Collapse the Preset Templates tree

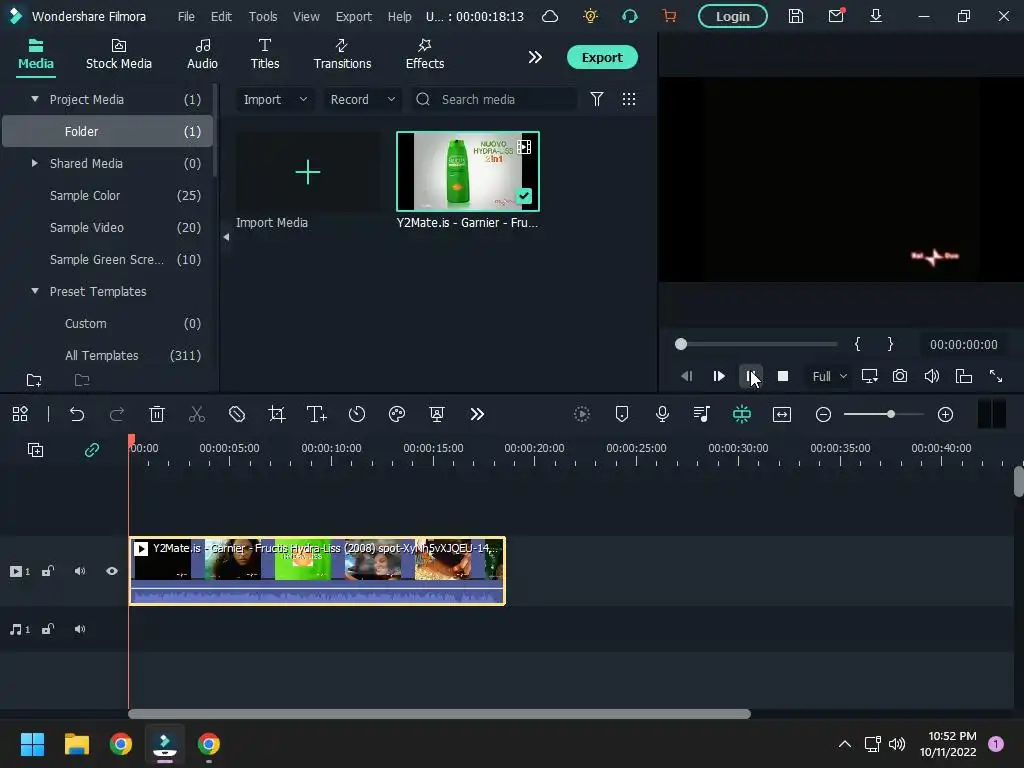(x=35, y=291)
